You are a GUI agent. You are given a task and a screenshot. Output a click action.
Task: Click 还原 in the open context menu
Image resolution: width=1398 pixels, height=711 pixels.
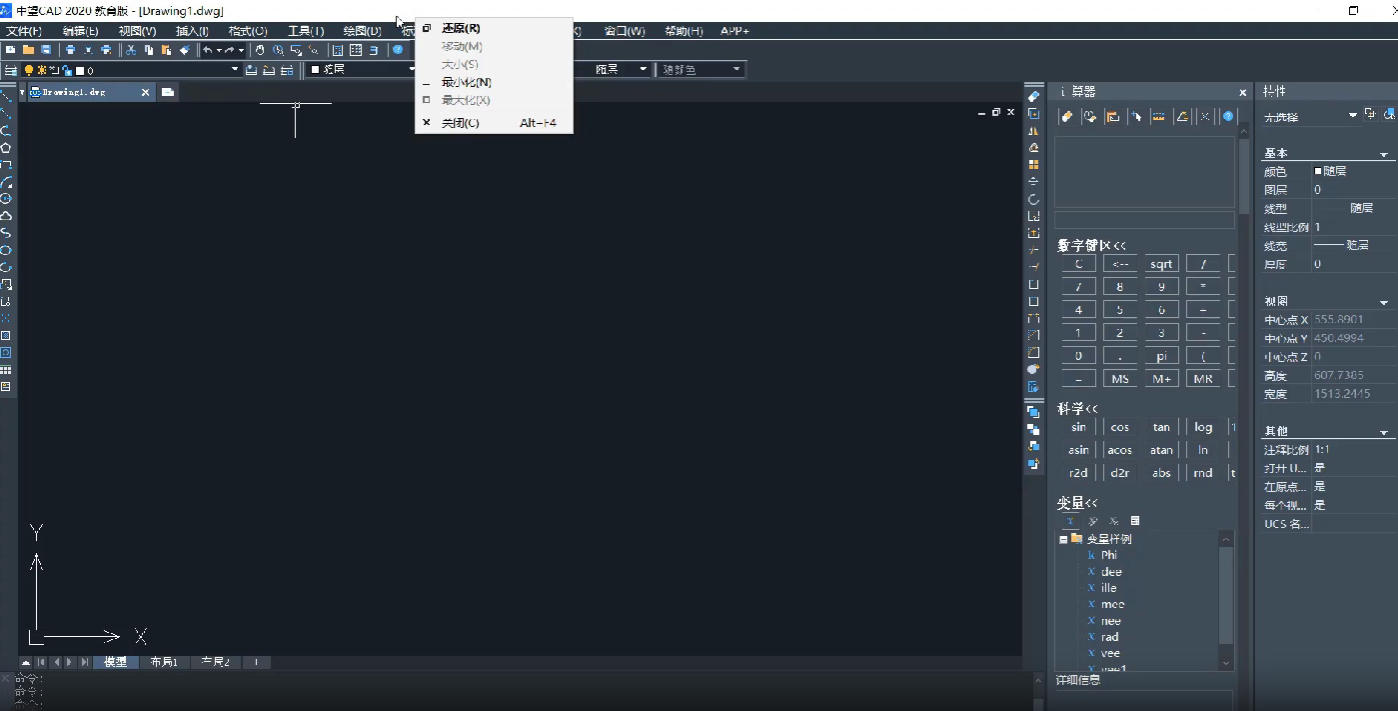coord(459,27)
